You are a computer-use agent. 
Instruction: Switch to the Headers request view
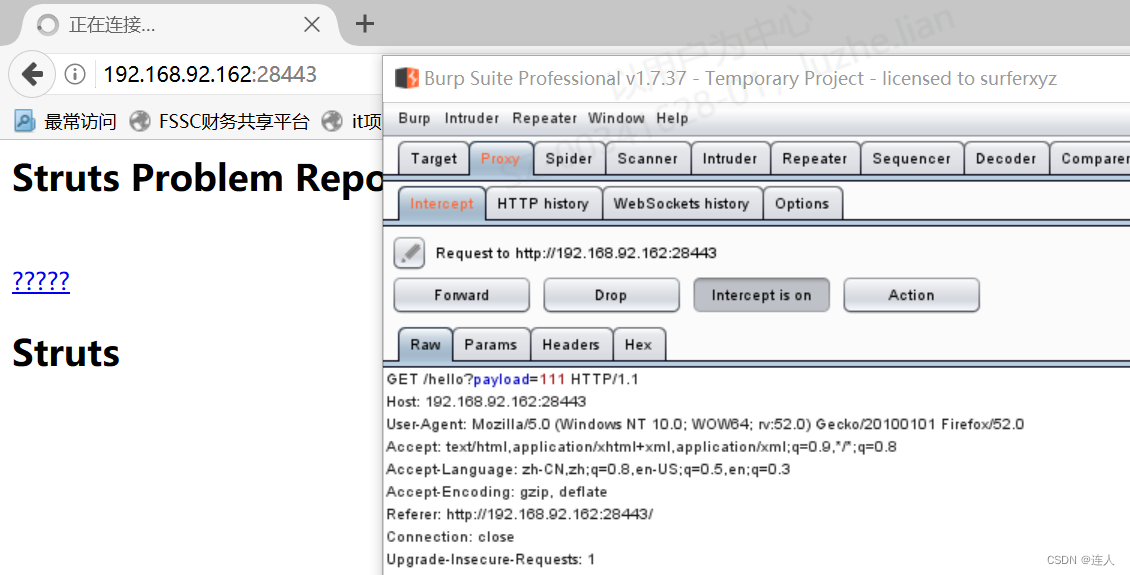coord(571,344)
